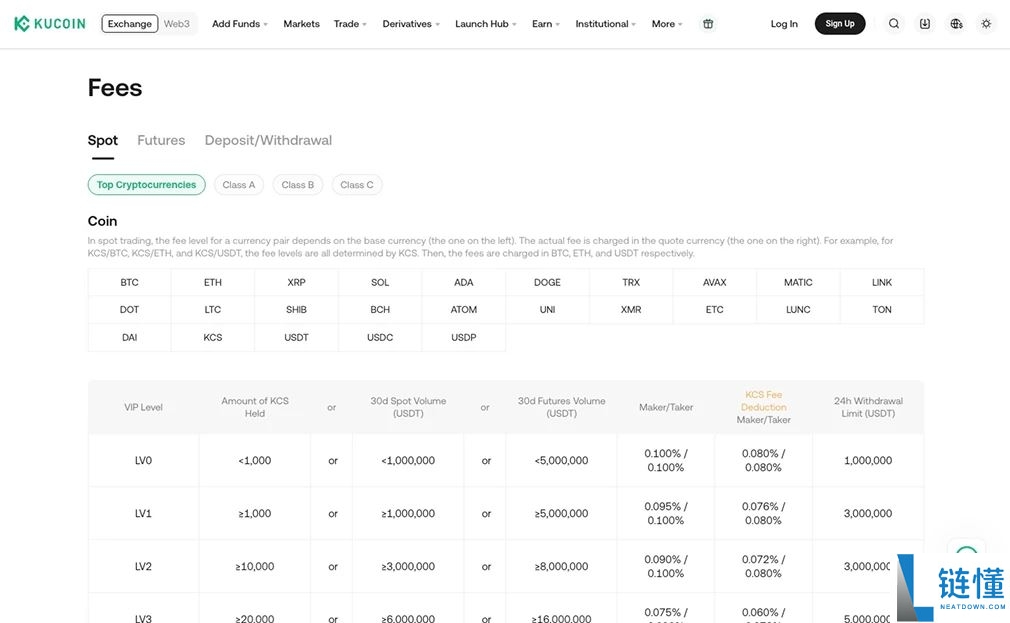Open the app download icon

(925, 24)
